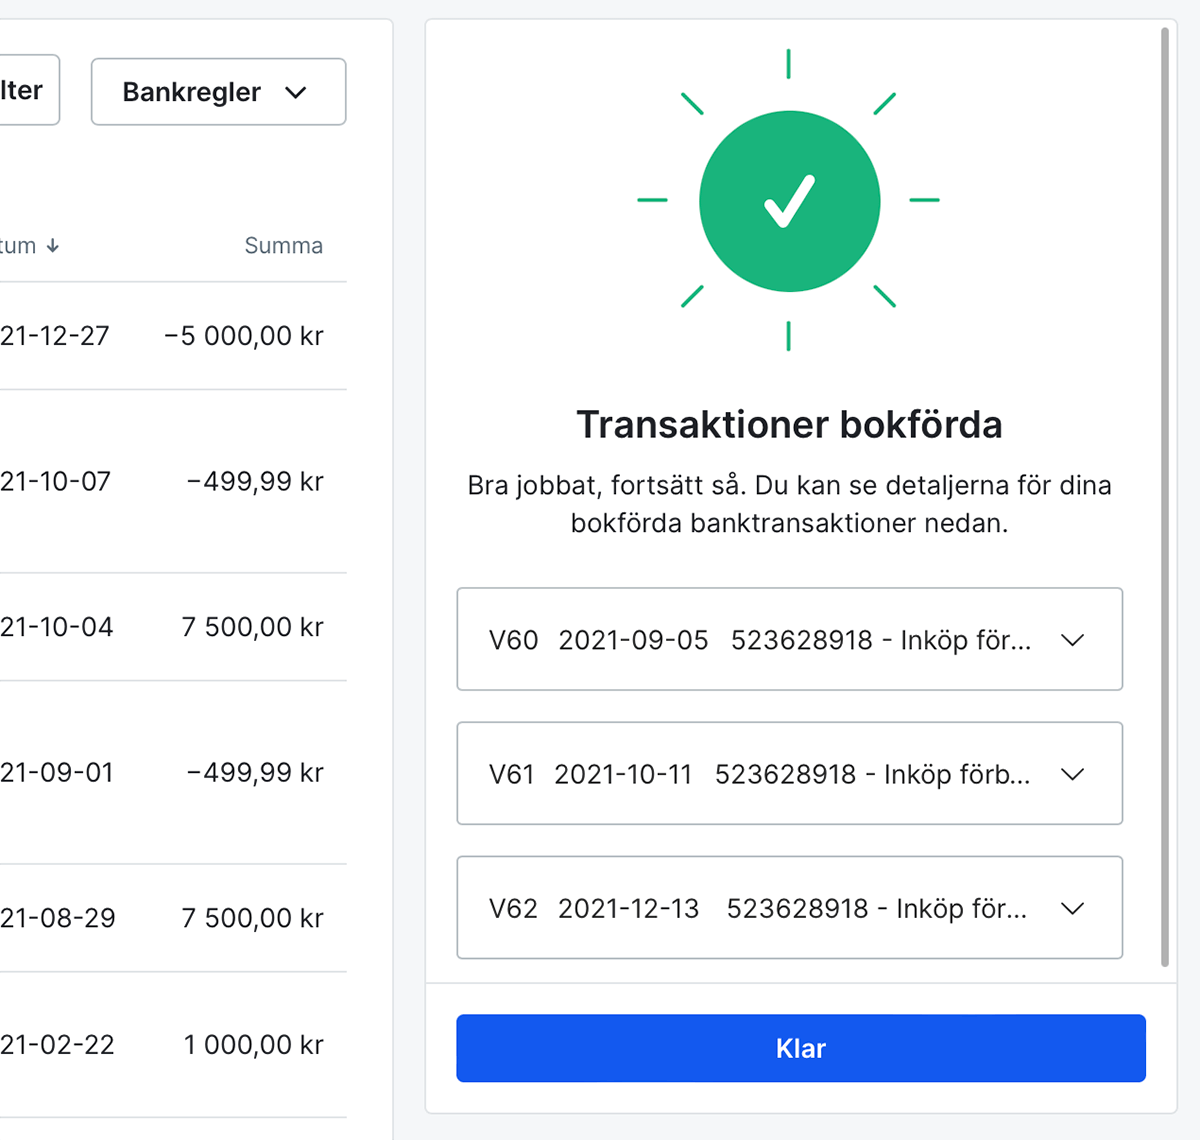The width and height of the screenshot is (1200, 1140).
Task: Open the V60 2021-09-05 voucher entry
Action: pos(760,640)
